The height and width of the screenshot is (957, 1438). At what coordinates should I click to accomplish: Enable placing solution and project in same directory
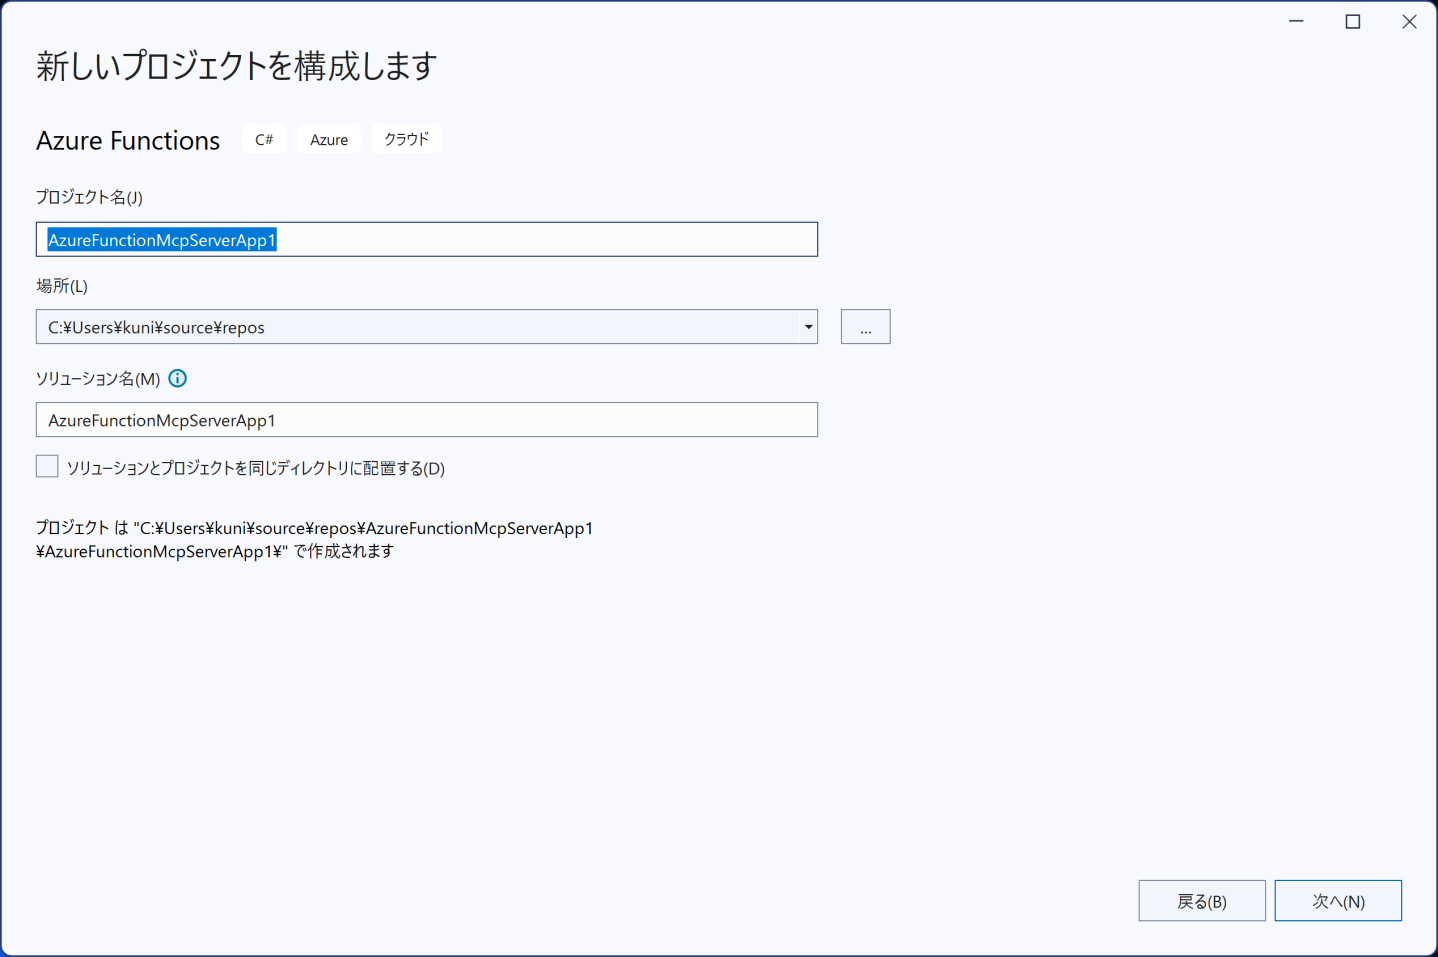coord(47,466)
